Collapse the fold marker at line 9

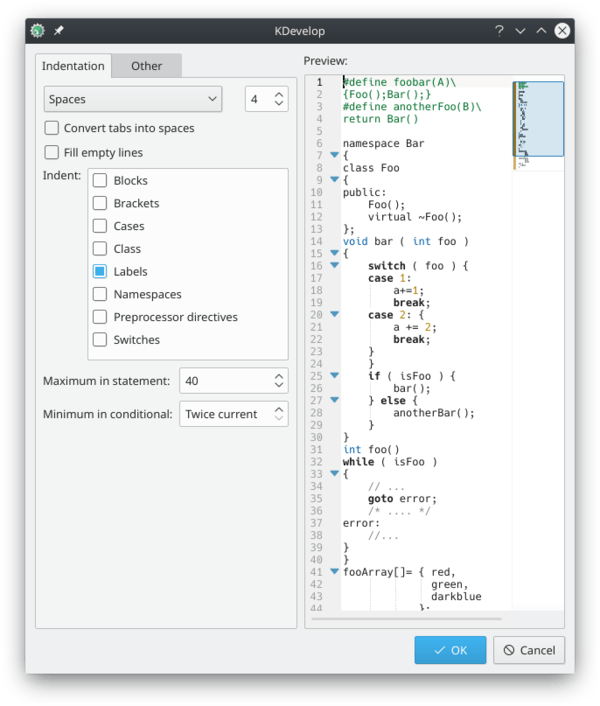click(334, 179)
